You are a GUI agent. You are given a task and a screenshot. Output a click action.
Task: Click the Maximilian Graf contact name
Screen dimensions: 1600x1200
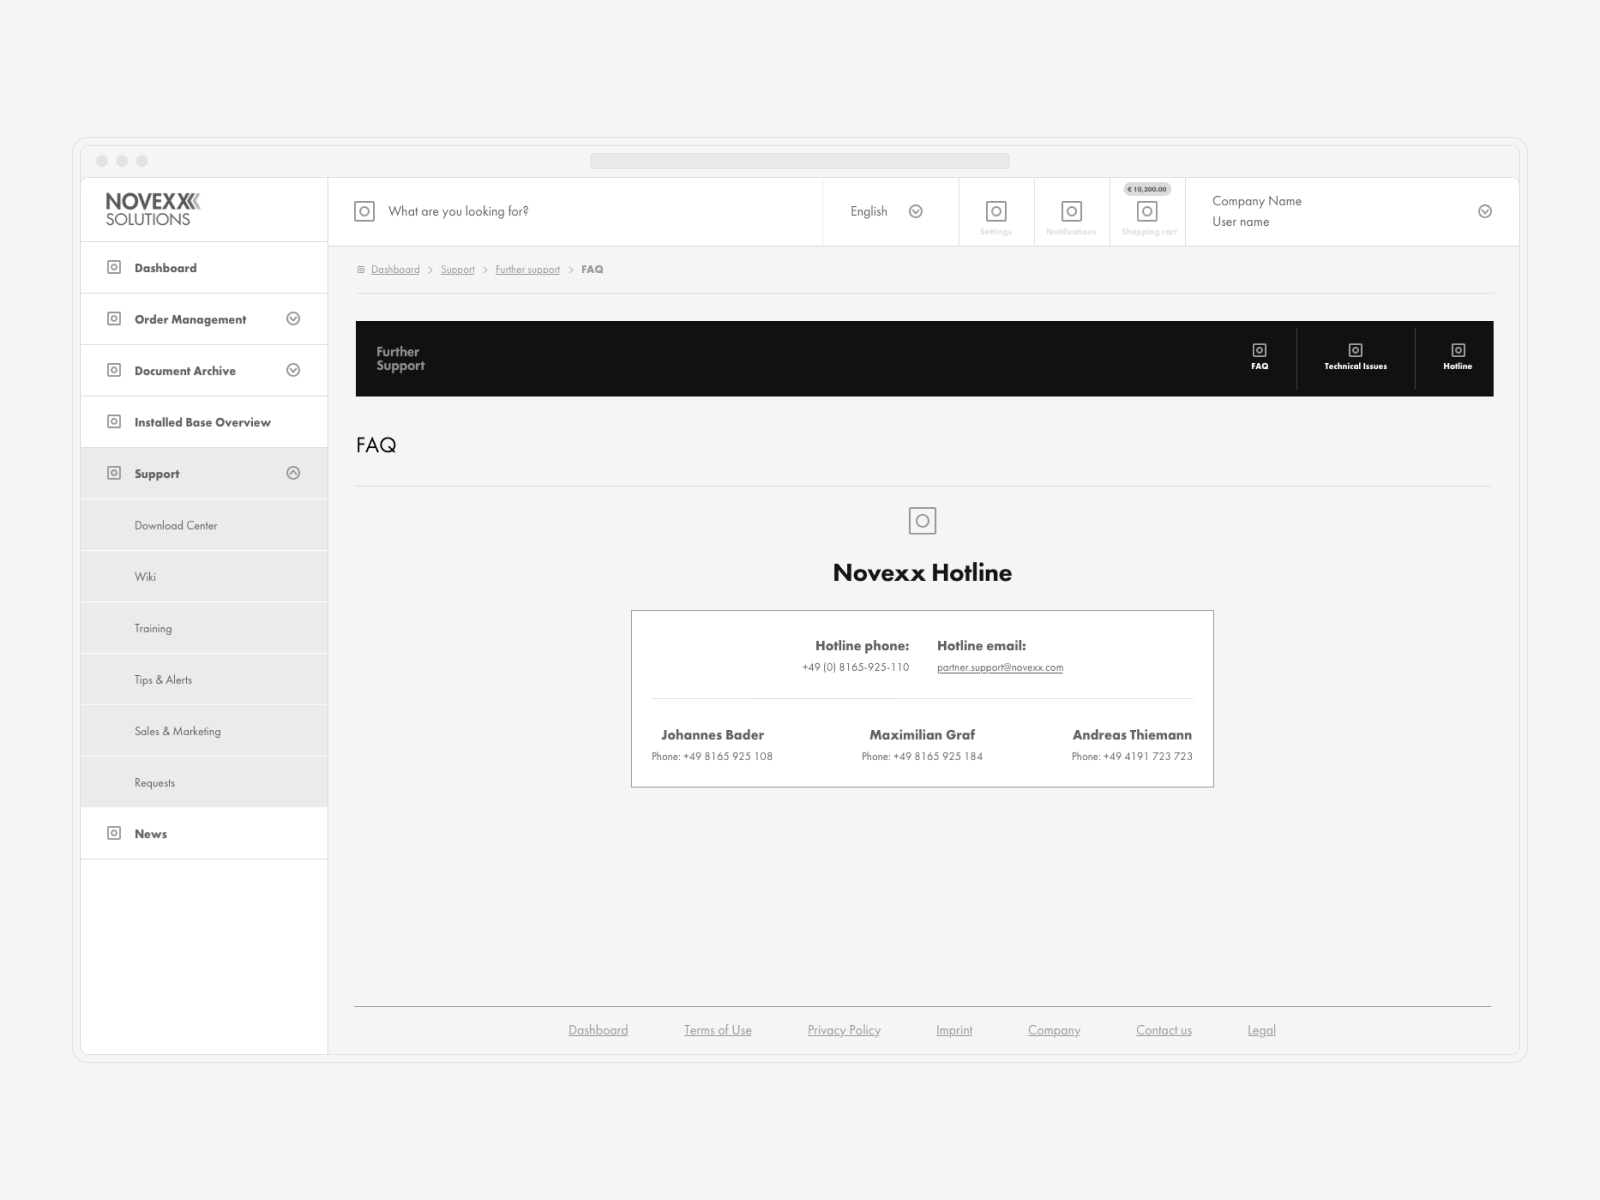pyautogui.click(x=922, y=735)
